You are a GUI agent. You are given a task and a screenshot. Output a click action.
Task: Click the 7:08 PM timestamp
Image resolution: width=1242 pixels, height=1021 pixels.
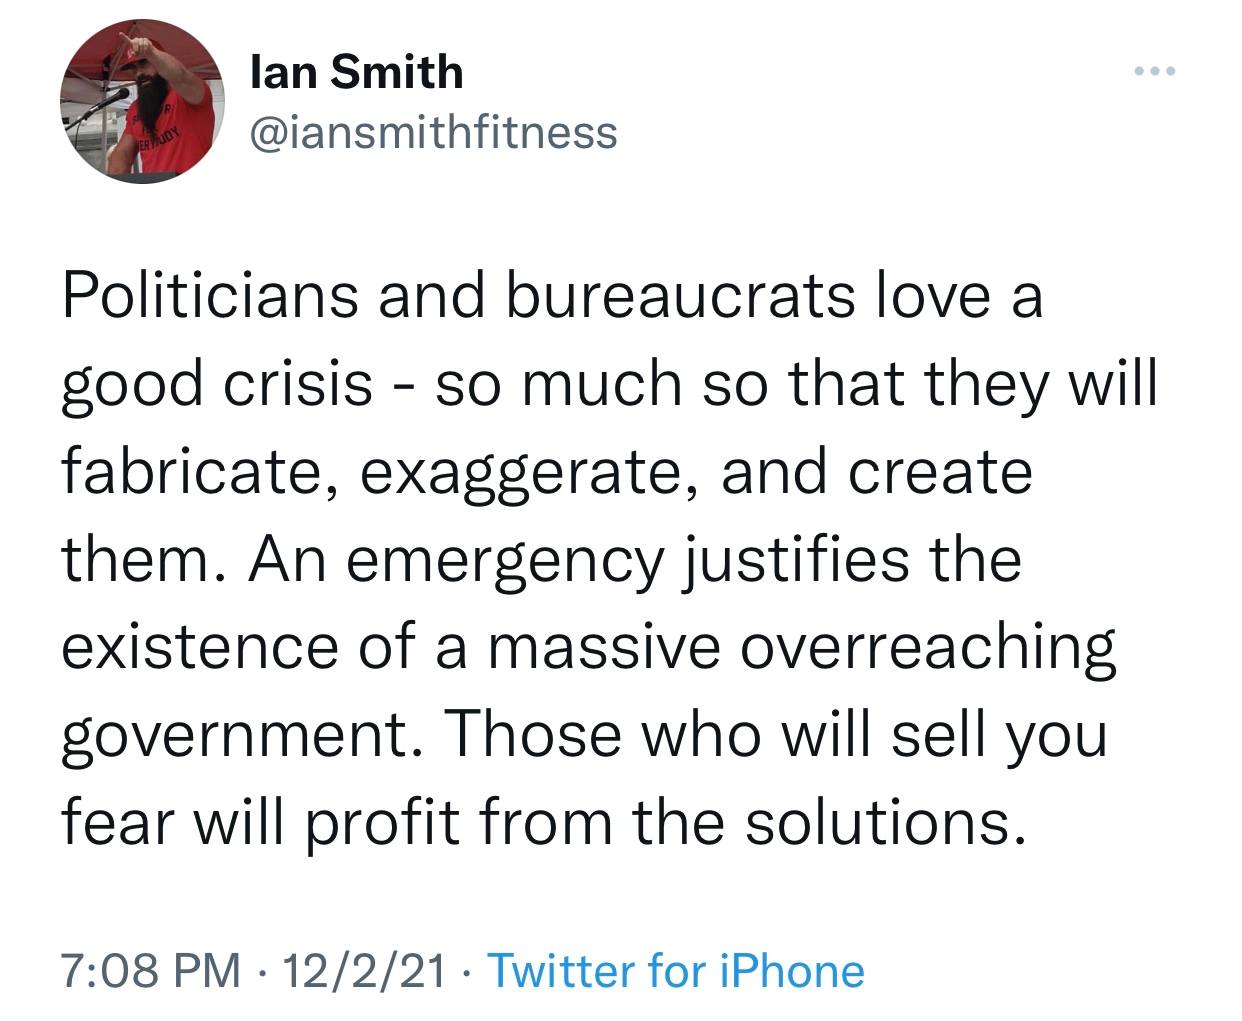(x=152, y=970)
